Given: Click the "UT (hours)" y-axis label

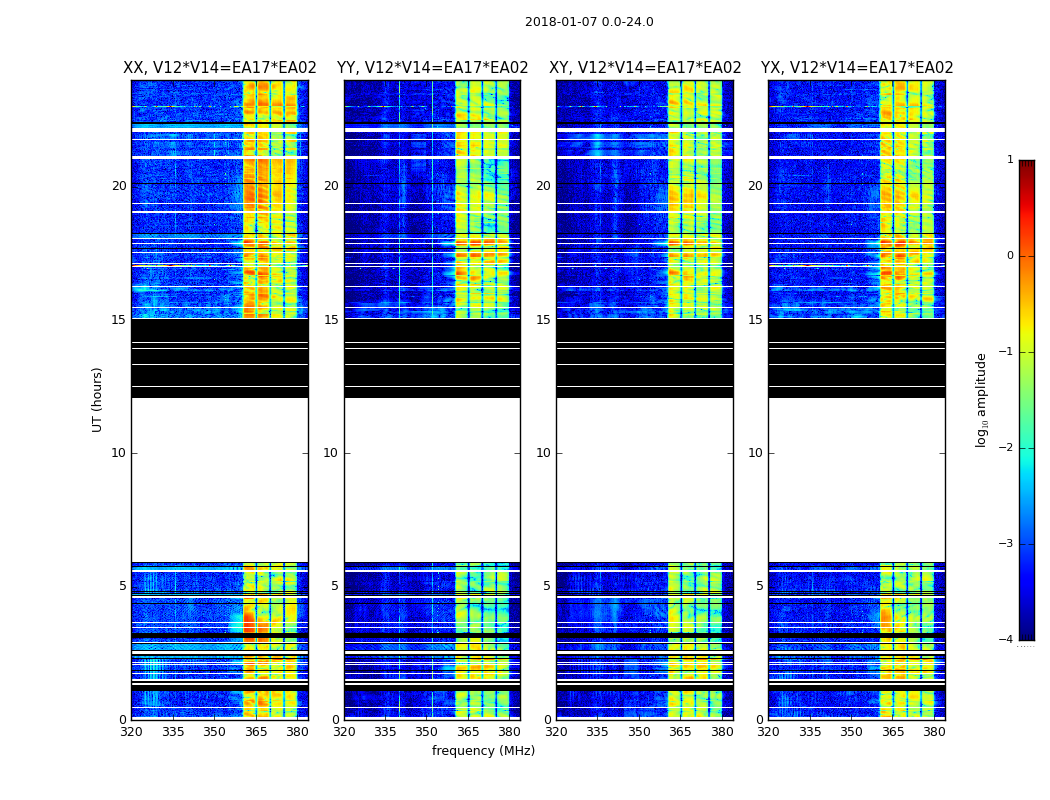Looking at the screenshot, I should (98, 399).
